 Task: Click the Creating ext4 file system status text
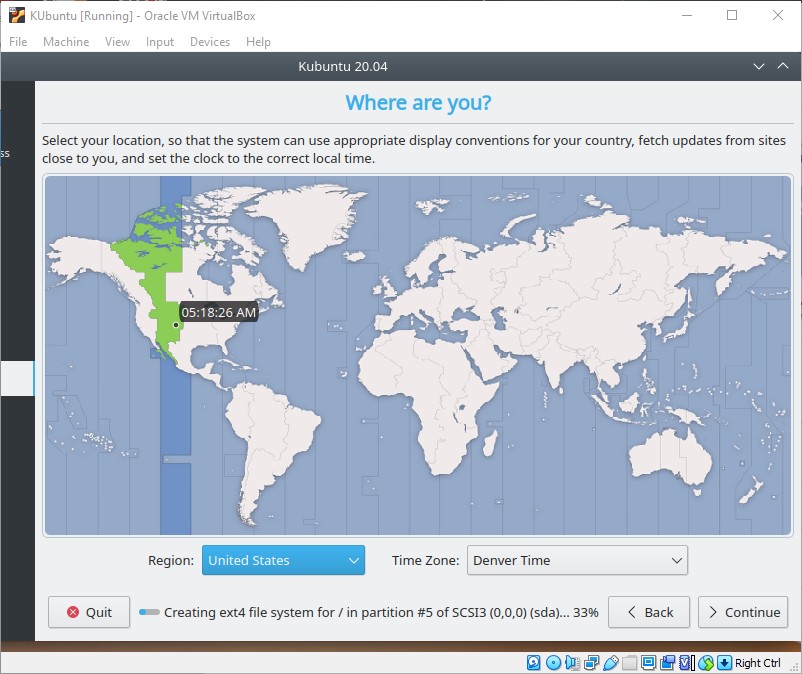point(381,612)
